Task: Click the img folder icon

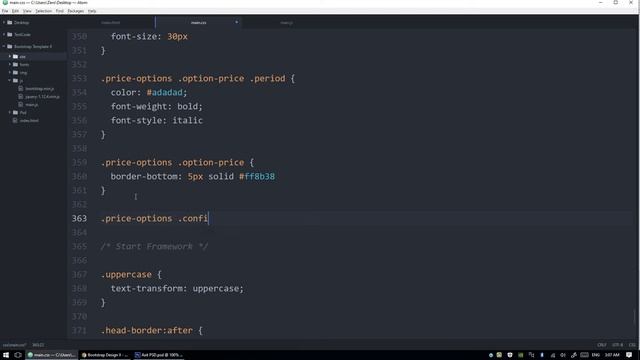Action: point(16,73)
